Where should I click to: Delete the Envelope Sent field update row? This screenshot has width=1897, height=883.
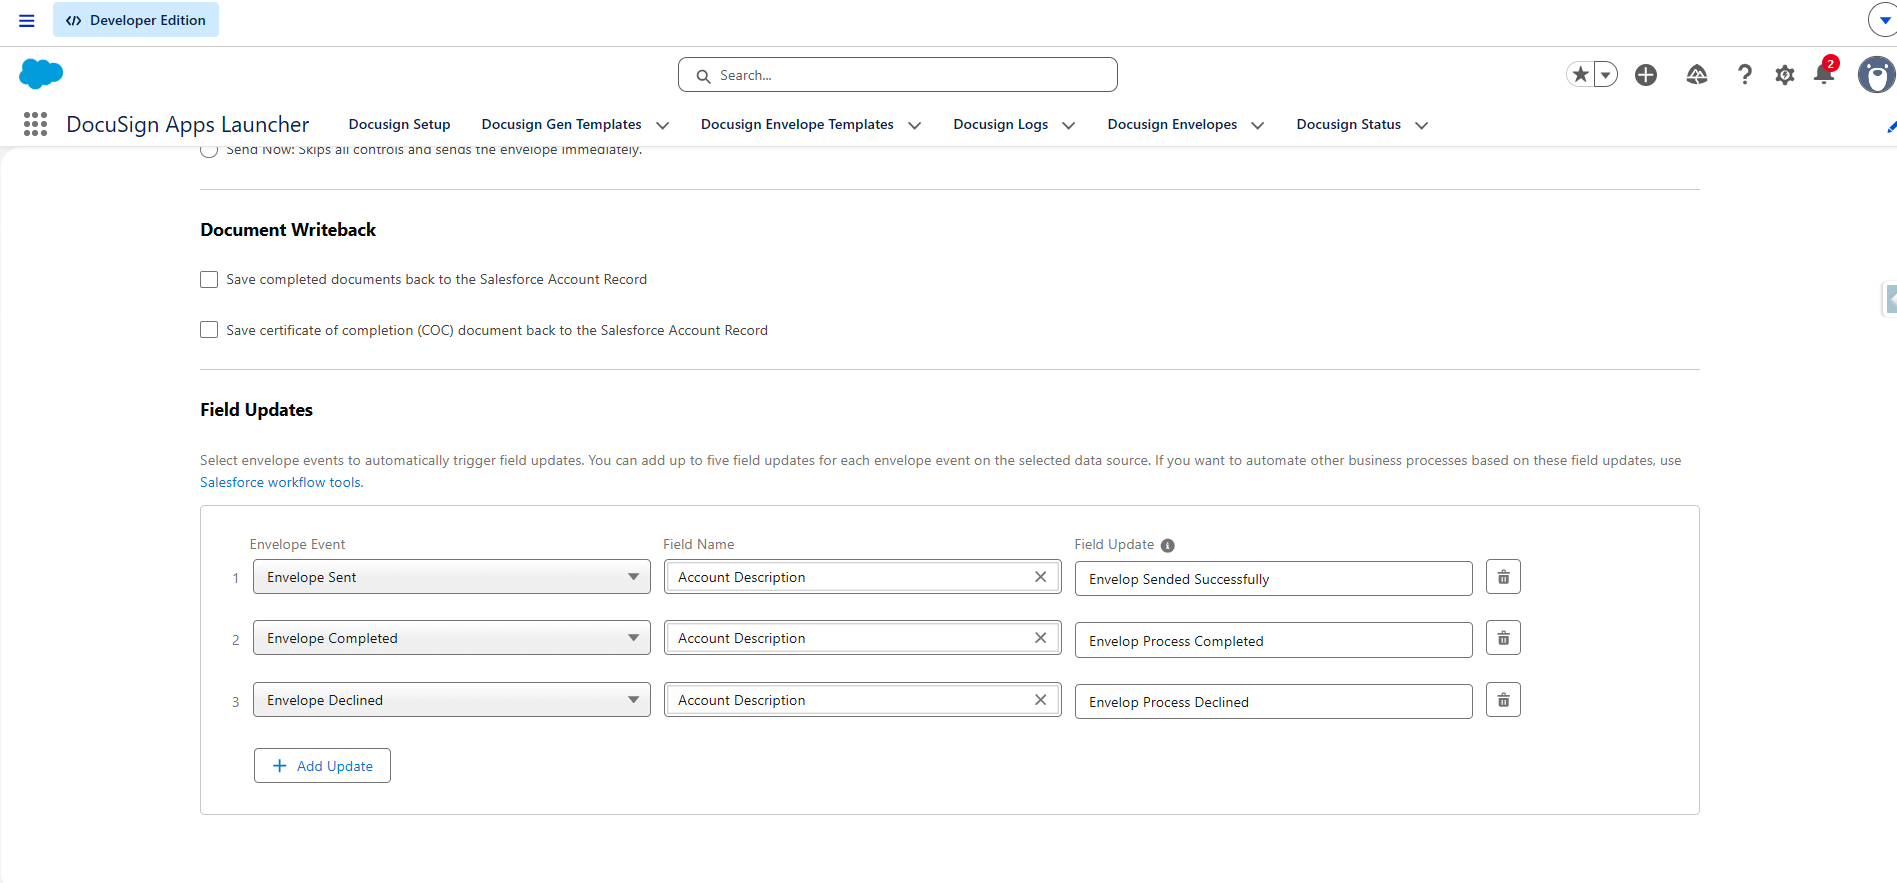click(x=1503, y=577)
